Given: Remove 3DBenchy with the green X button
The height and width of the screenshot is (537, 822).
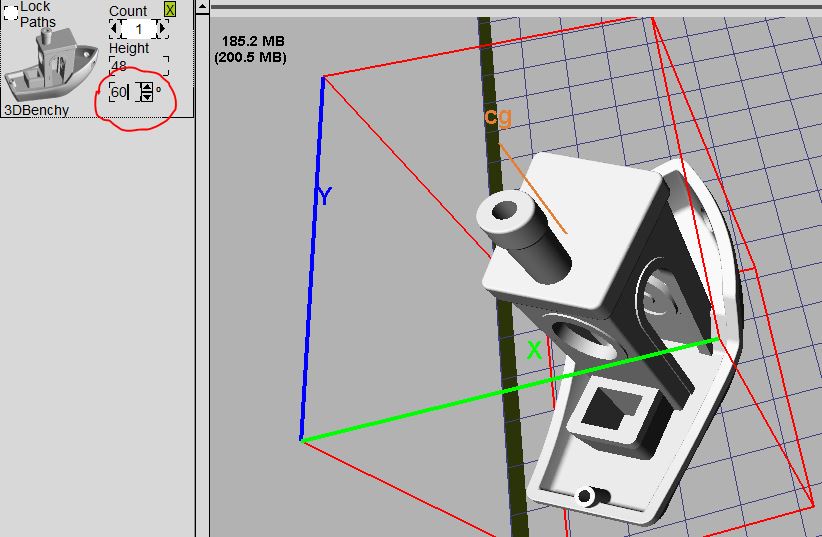Looking at the screenshot, I should tap(169, 9).
